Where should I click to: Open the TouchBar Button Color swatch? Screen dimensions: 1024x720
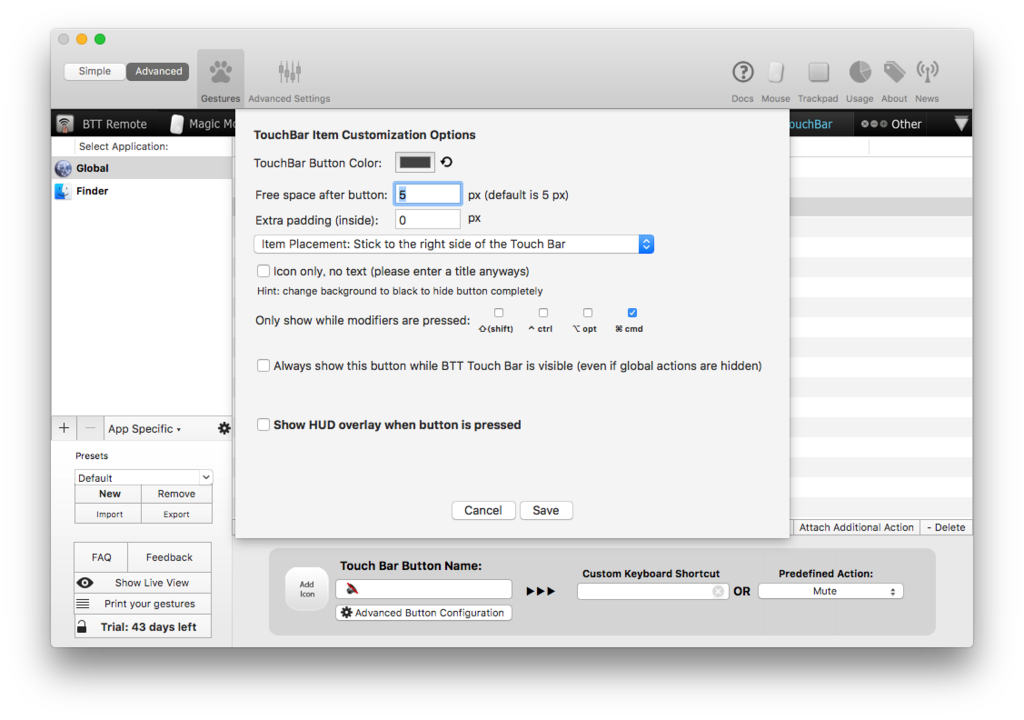(415, 162)
